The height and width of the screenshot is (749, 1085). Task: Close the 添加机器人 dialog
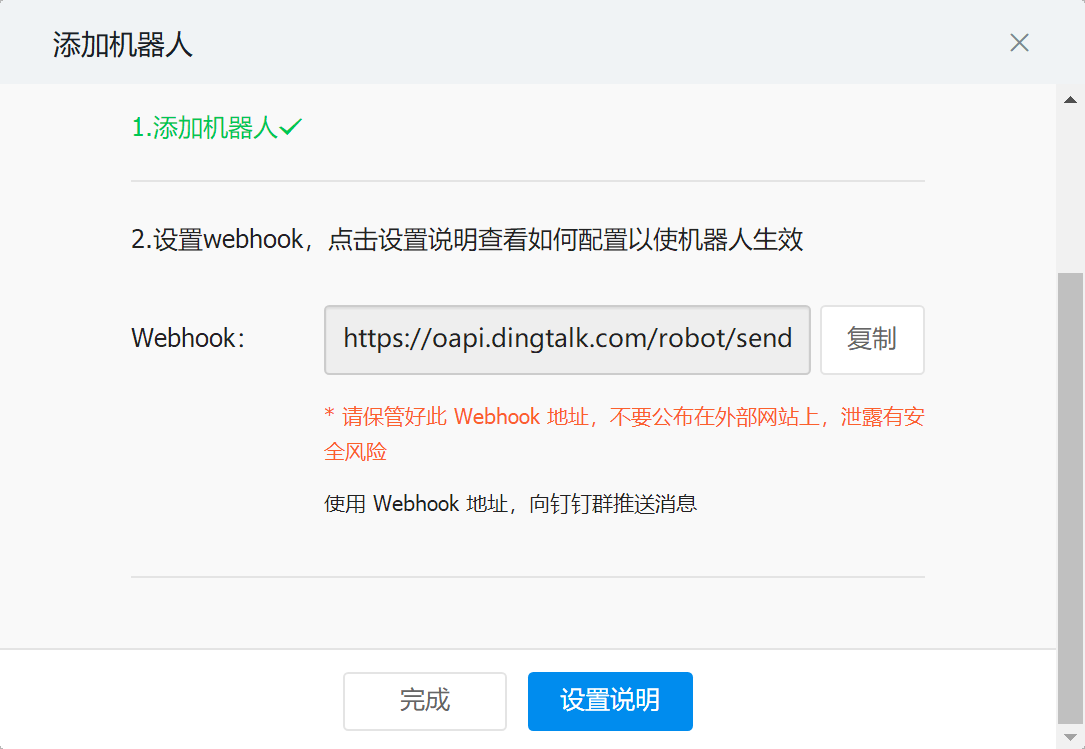click(x=1019, y=43)
